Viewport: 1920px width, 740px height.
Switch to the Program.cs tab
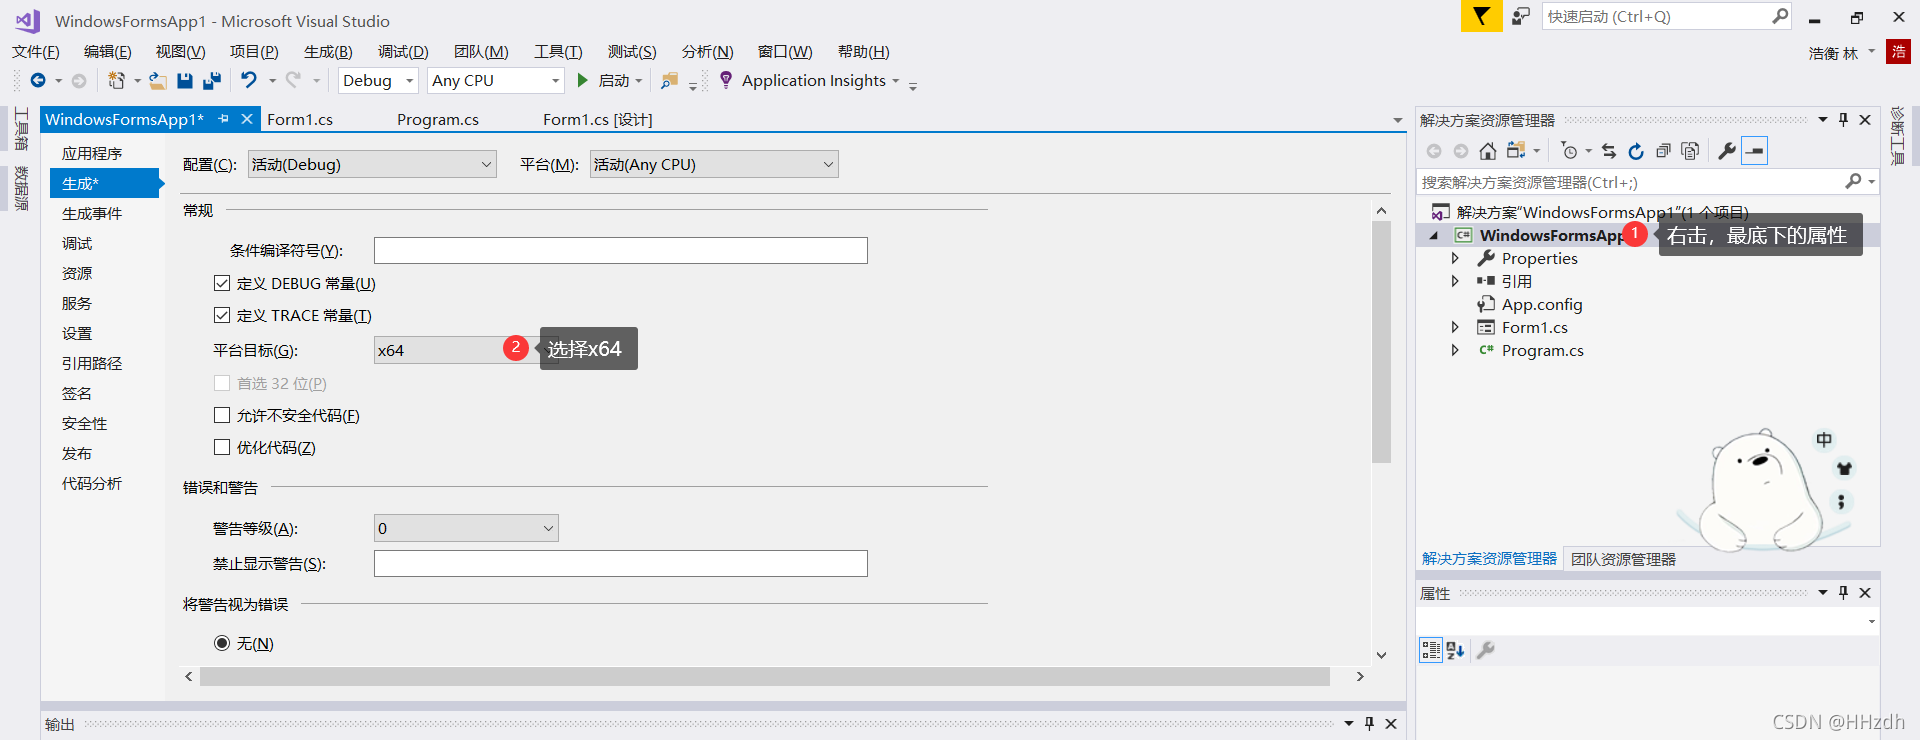437,120
